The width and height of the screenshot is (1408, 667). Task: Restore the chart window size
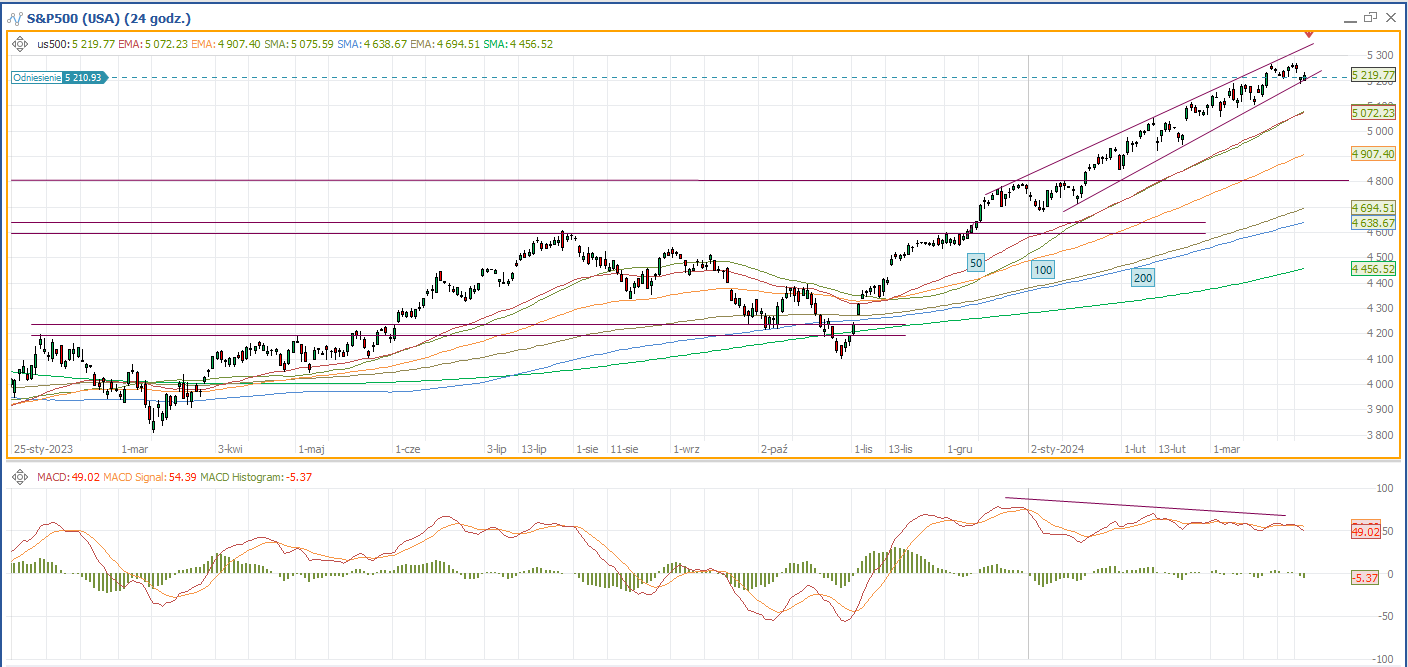pos(1369,17)
